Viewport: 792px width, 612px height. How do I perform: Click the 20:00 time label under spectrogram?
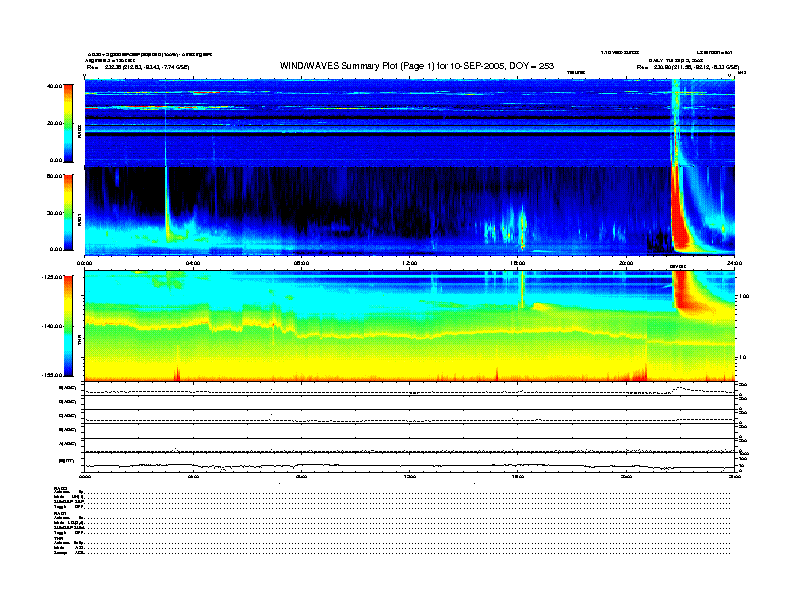(x=626, y=263)
